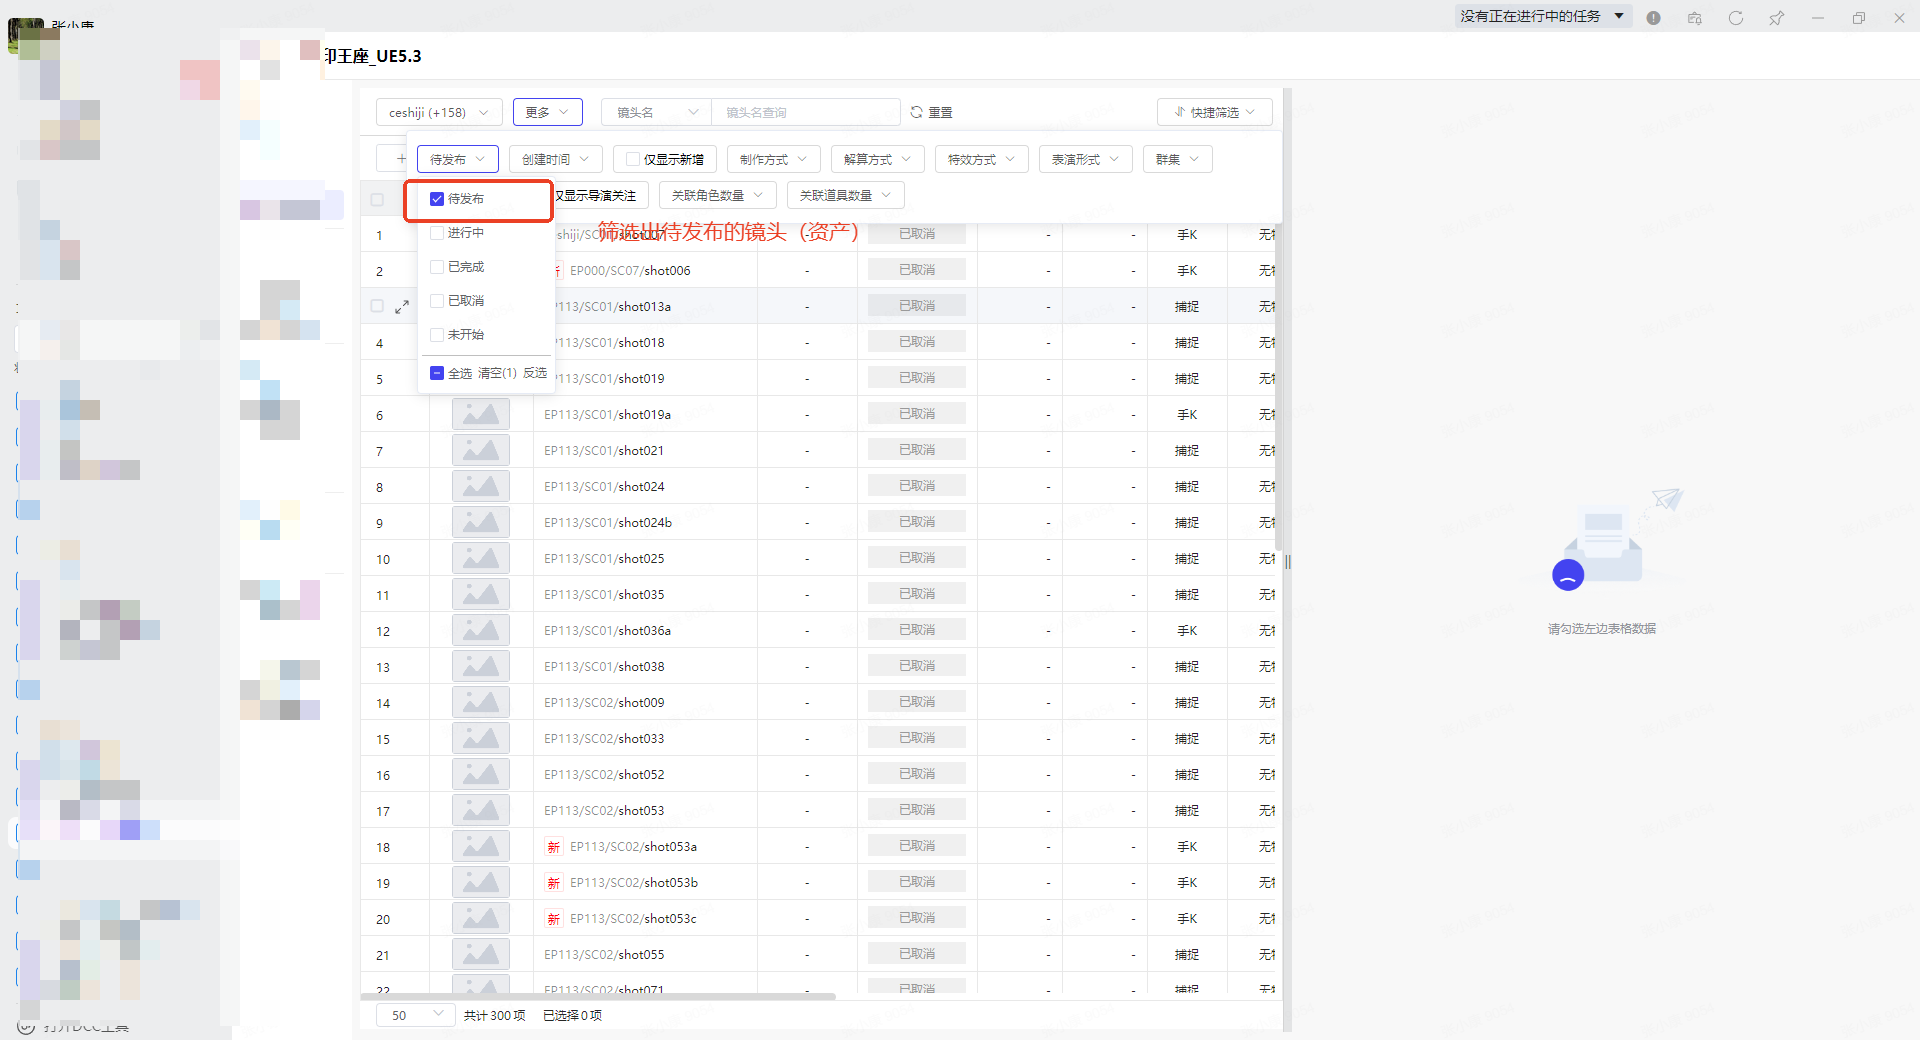1920x1040 pixels.
Task: Click the panel splitter handle beside the table
Action: (x=1288, y=562)
